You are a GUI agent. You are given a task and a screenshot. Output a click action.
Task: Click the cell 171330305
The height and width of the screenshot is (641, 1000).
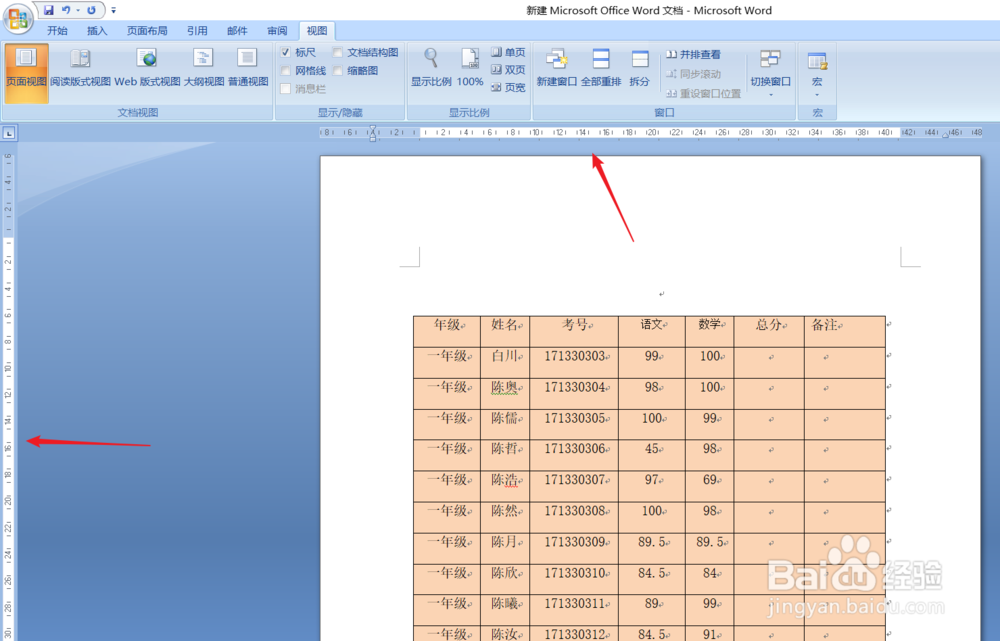574,424
